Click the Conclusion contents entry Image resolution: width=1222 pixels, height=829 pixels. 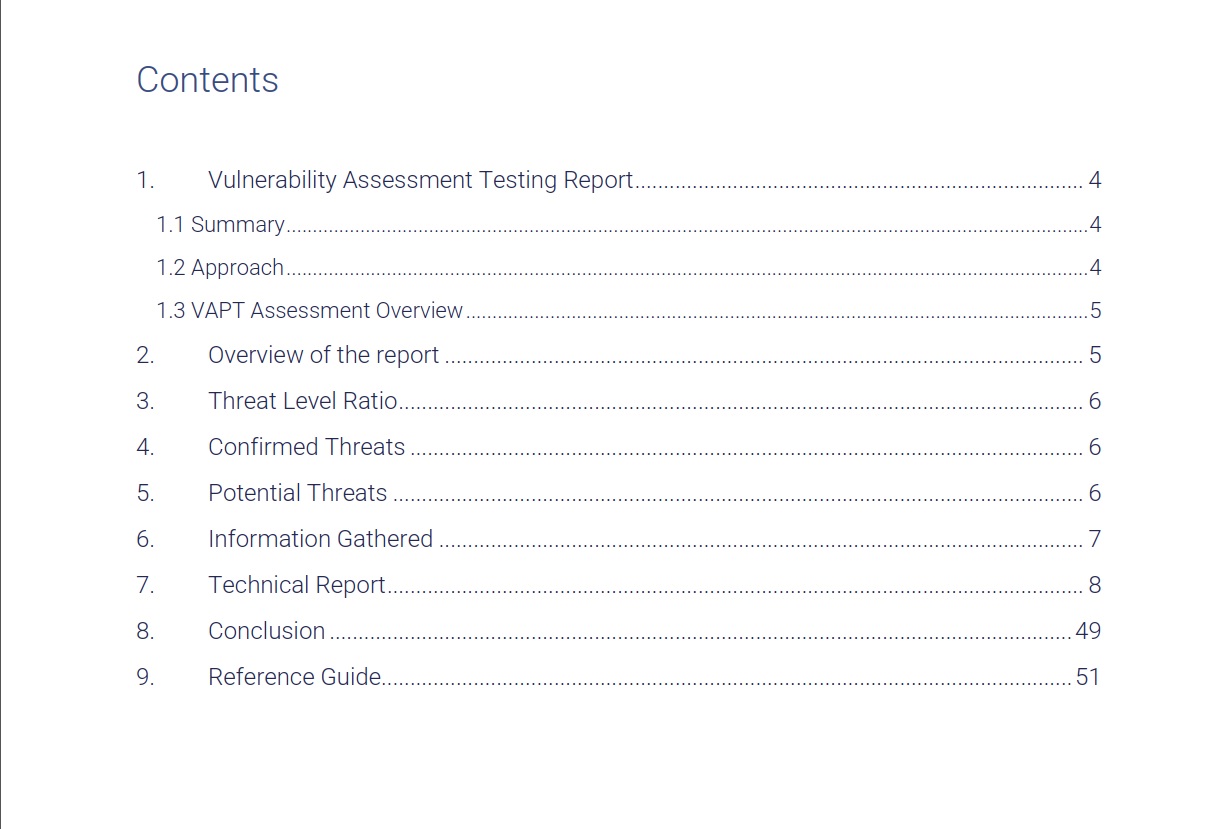point(266,631)
